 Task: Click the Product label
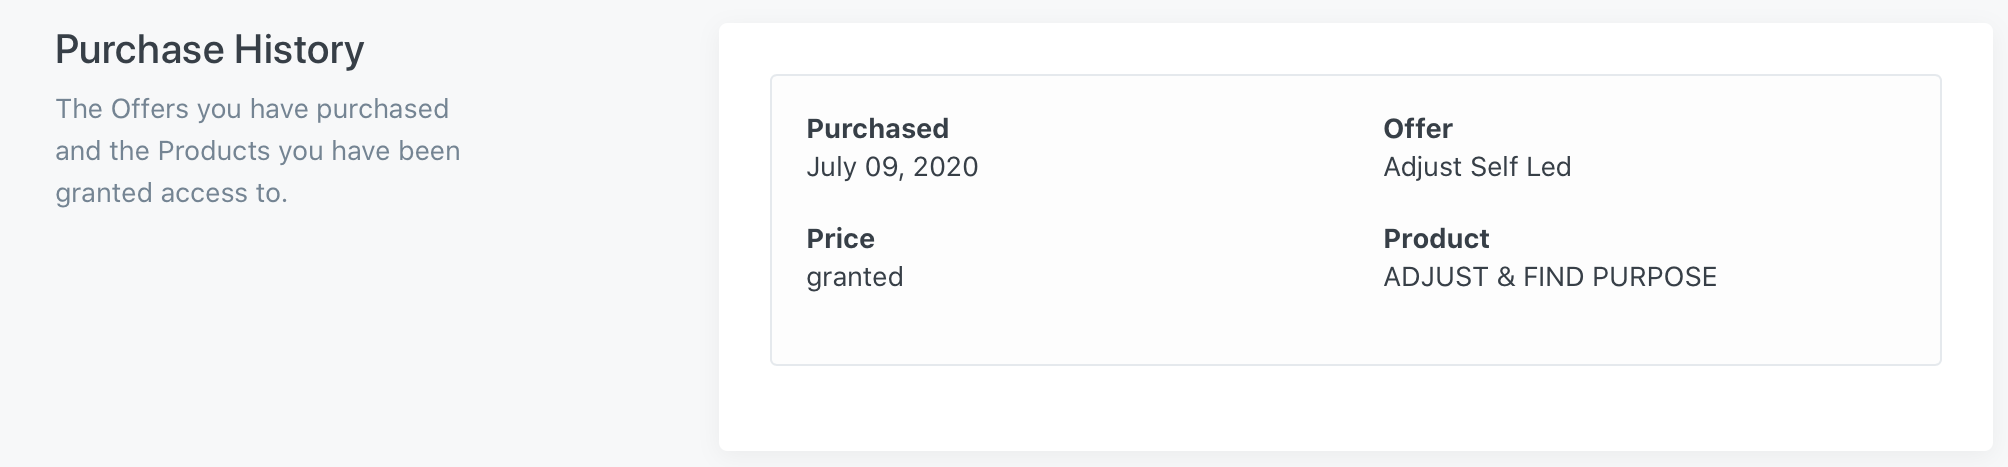click(x=1436, y=238)
